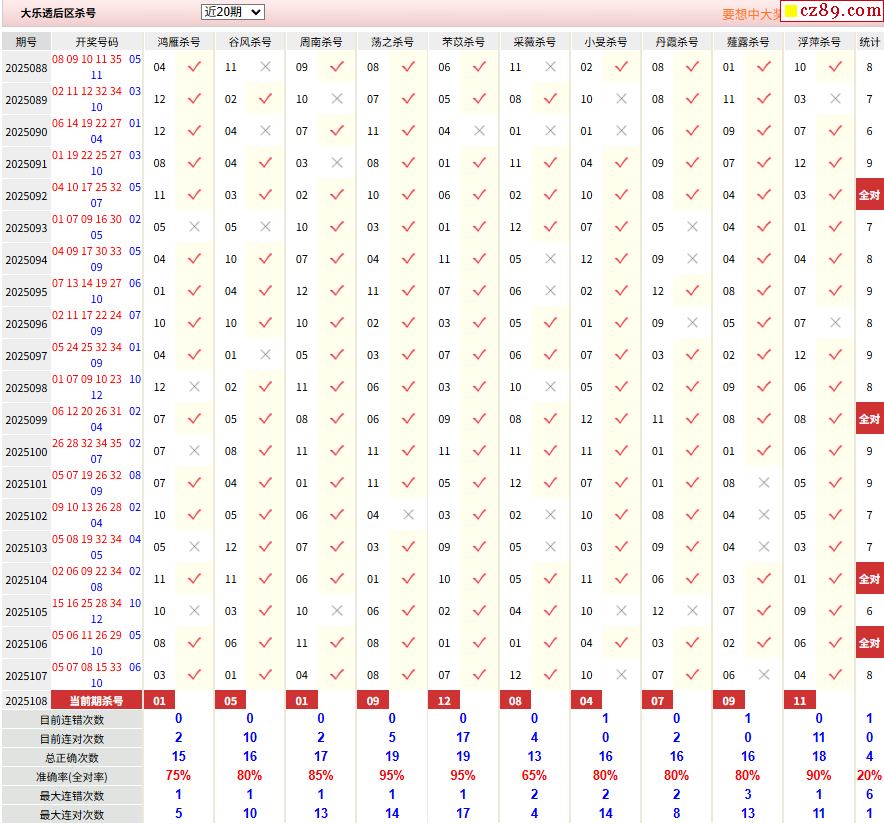Click the 谷风杀号 cross mark in row 2025097

point(266,355)
